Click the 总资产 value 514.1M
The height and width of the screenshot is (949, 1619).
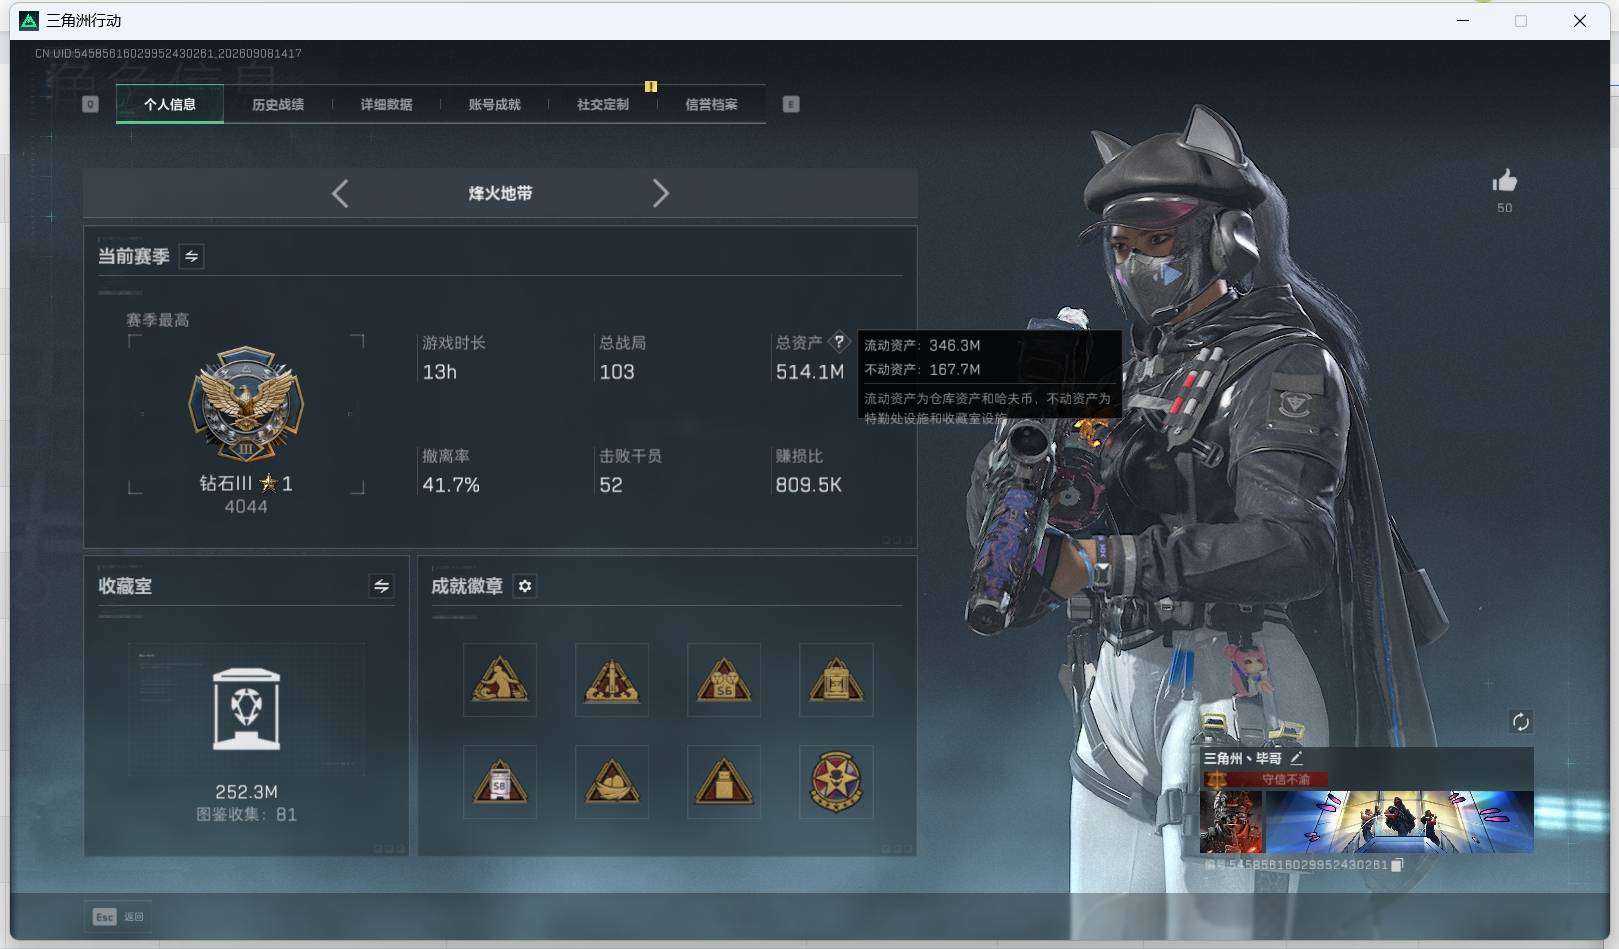pos(810,372)
